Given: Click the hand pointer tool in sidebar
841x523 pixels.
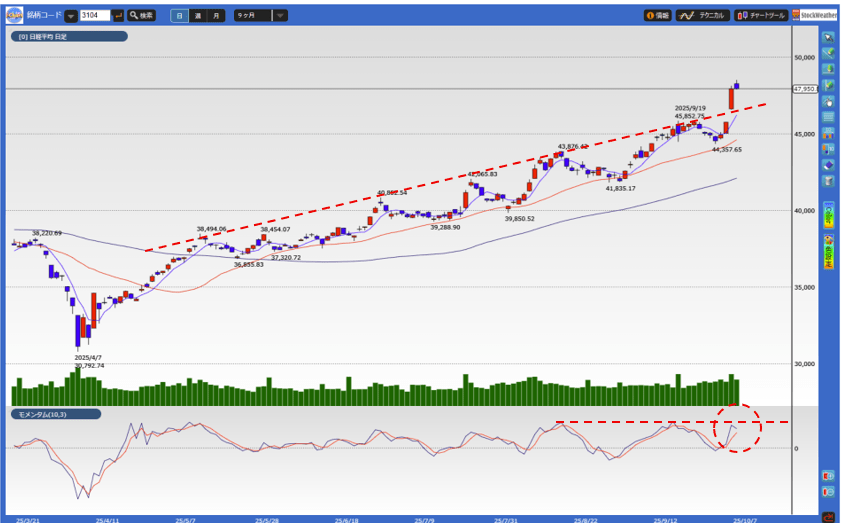Looking at the screenshot, I should [828, 101].
